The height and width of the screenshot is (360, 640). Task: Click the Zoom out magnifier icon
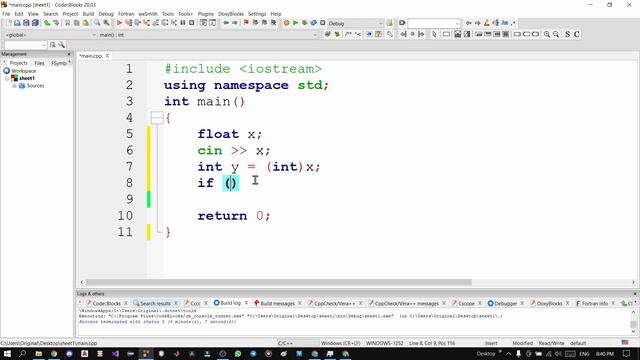pos(556,34)
